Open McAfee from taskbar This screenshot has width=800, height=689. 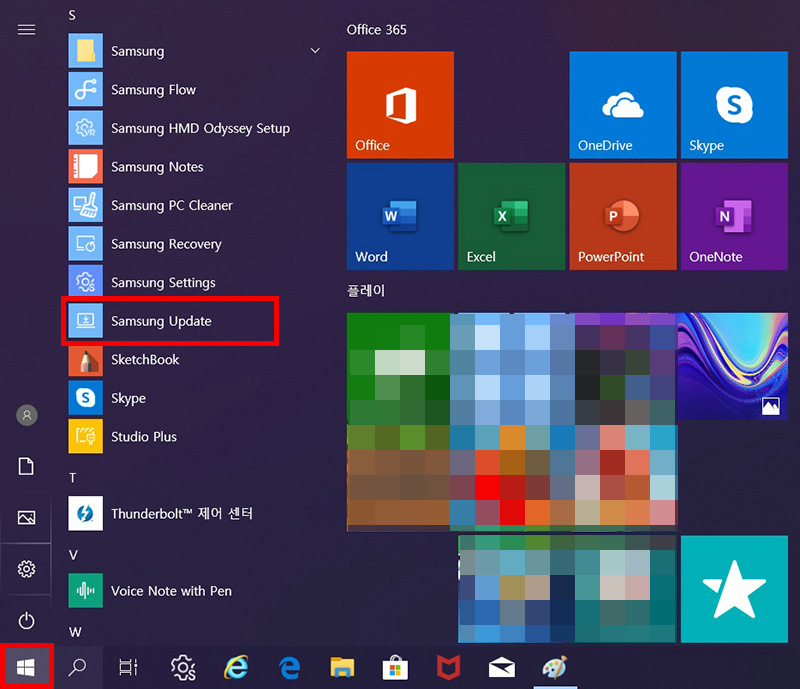[448, 667]
